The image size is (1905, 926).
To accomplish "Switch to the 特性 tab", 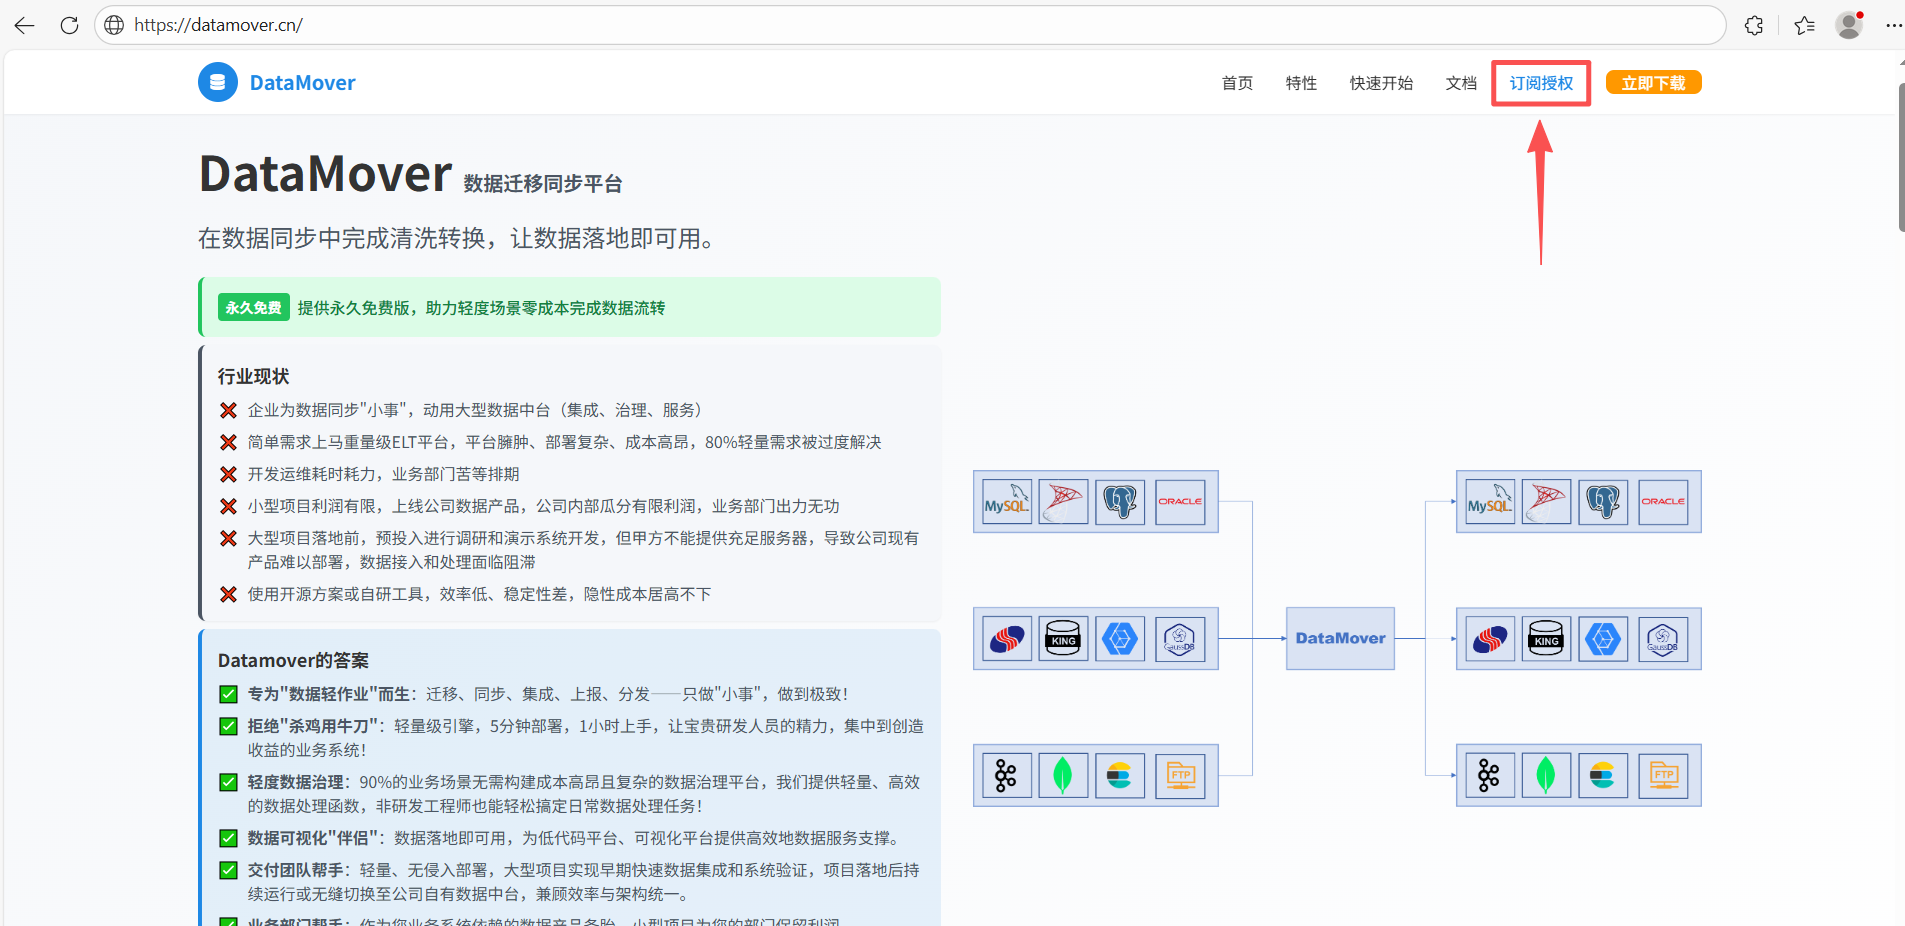I will [1300, 83].
